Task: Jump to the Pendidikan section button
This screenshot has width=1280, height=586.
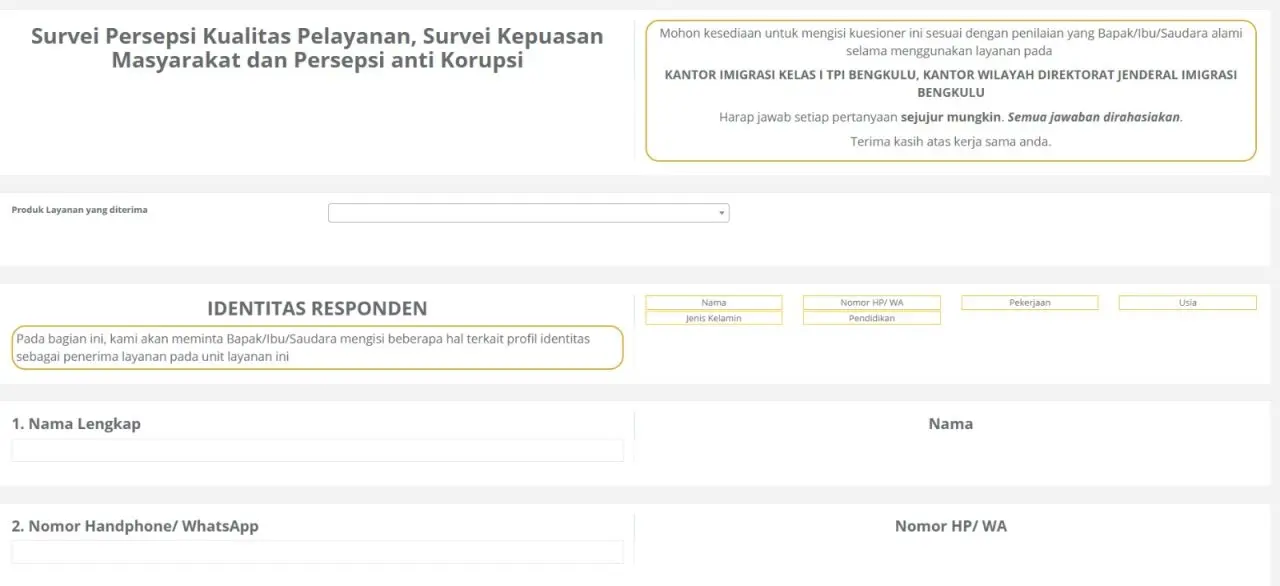Action: (872, 318)
